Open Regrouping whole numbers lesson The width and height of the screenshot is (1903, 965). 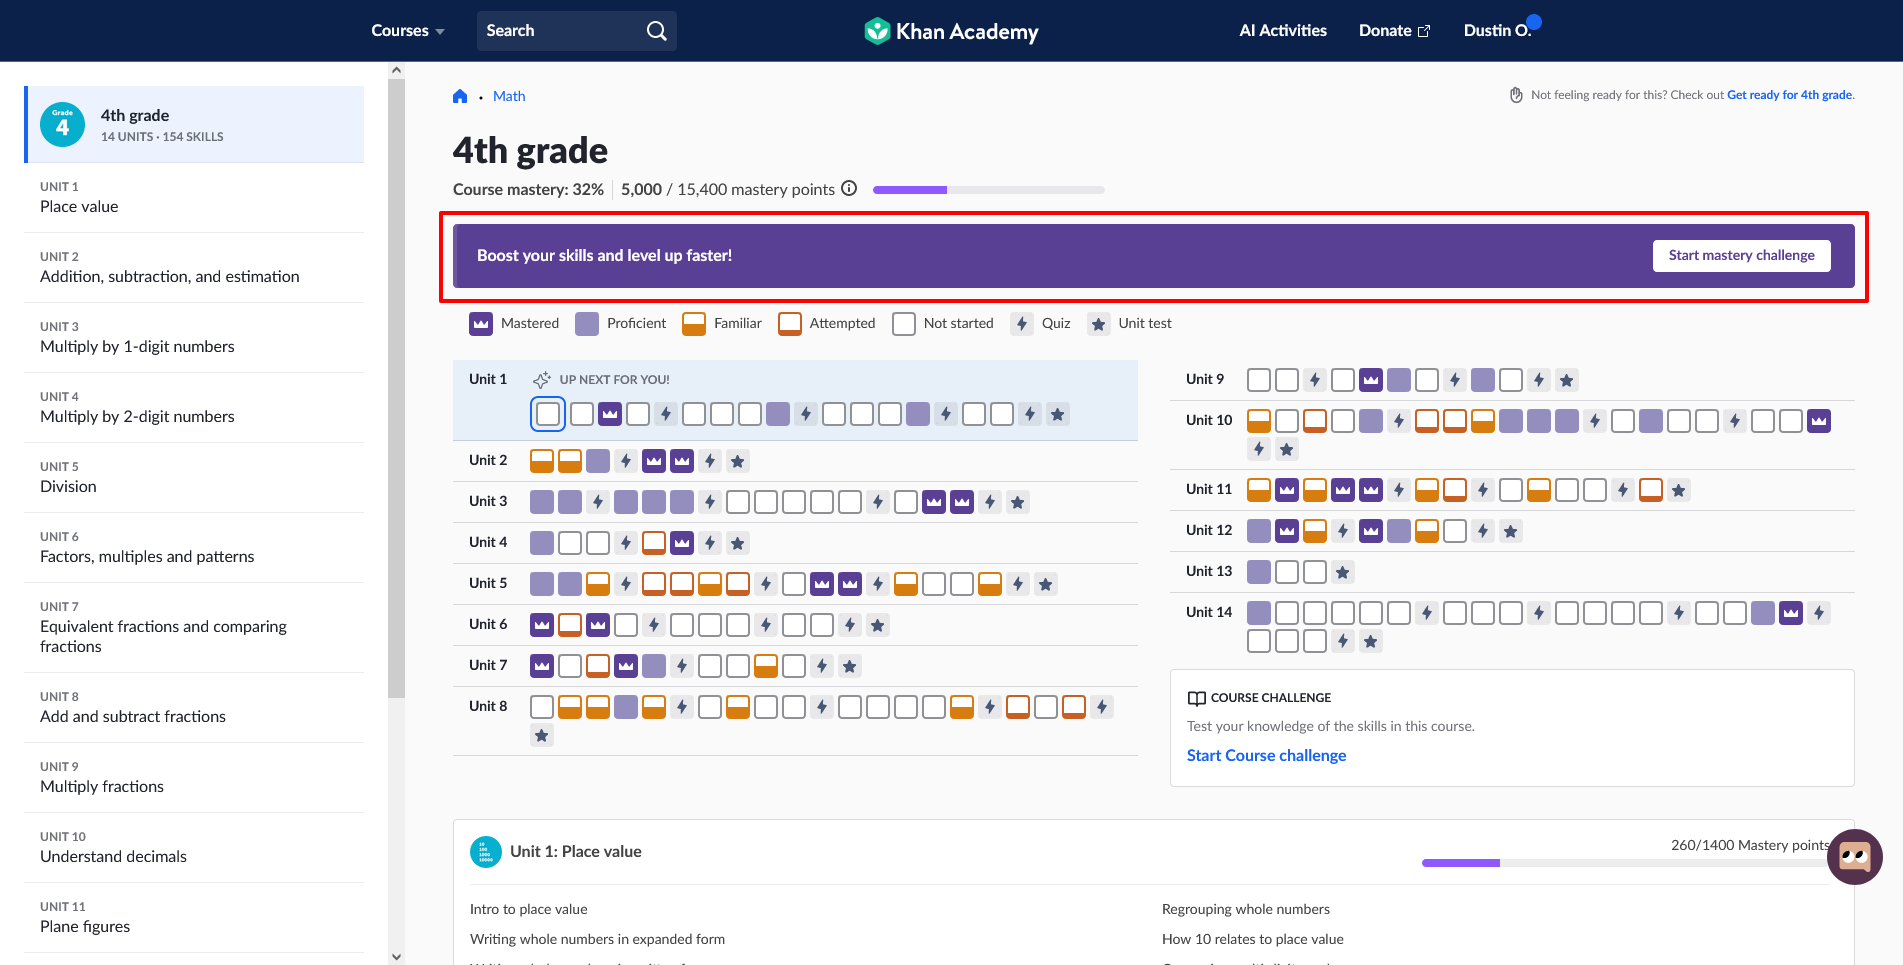[1245, 910]
